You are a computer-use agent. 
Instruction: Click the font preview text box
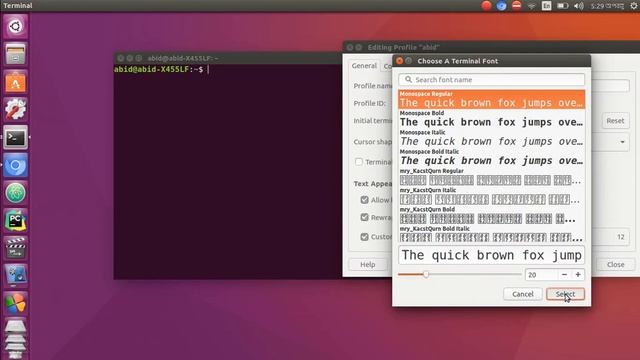(x=491, y=256)
